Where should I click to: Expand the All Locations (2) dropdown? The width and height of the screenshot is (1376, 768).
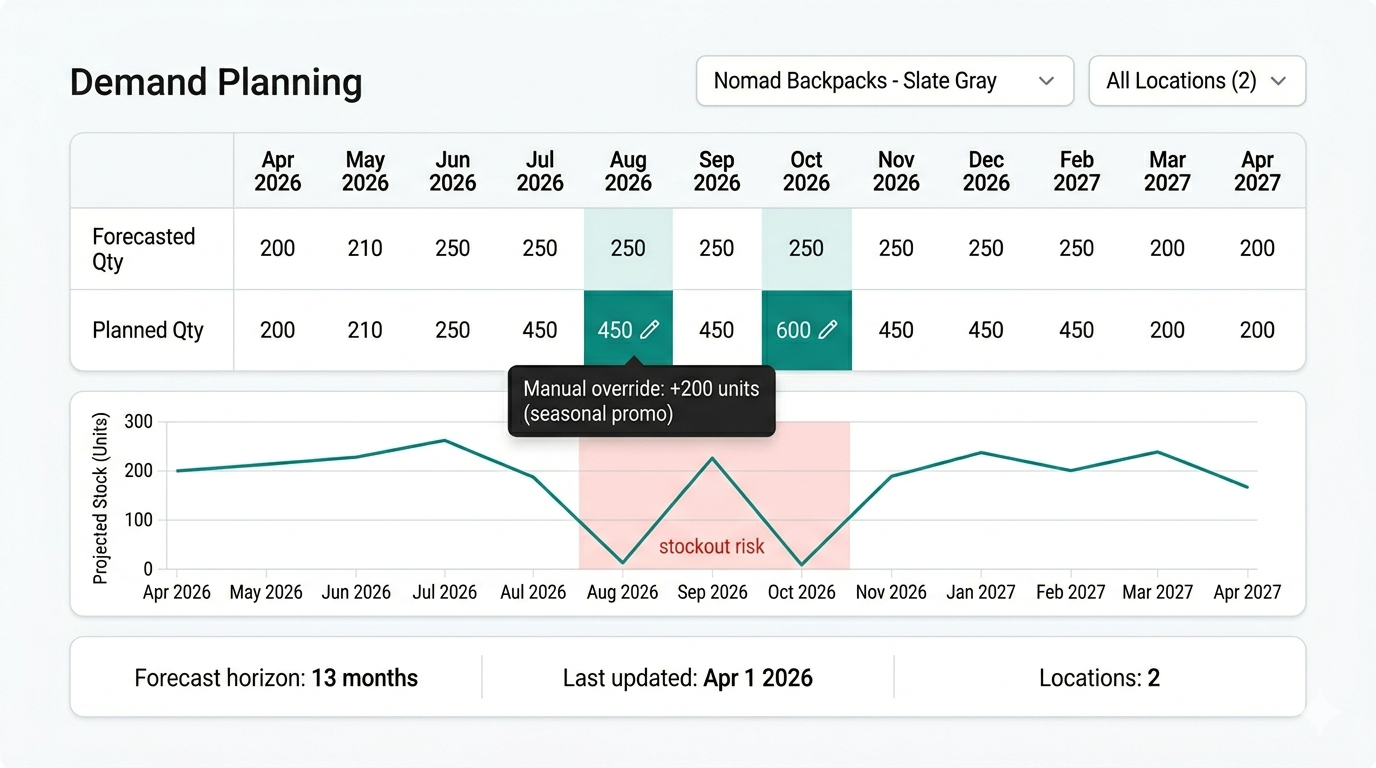1196,81
